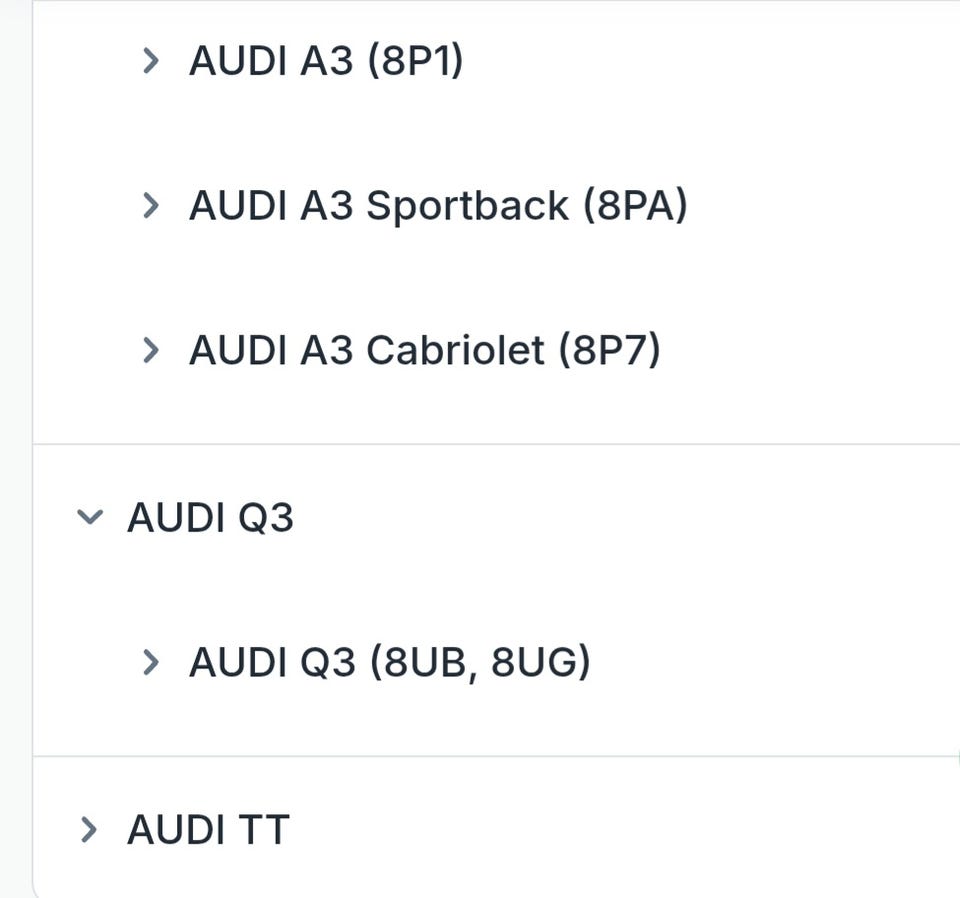The width and height of the screenshot is (960, 898).
Task: Click the 8P7 model code text
Action: click(x=610, y=350)
